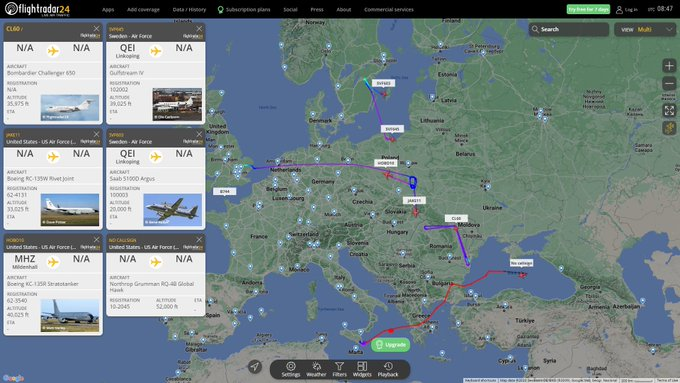Open Subscription plans menu item
Image resolution: width=680 pixels, height=383 pixels.
244,10
